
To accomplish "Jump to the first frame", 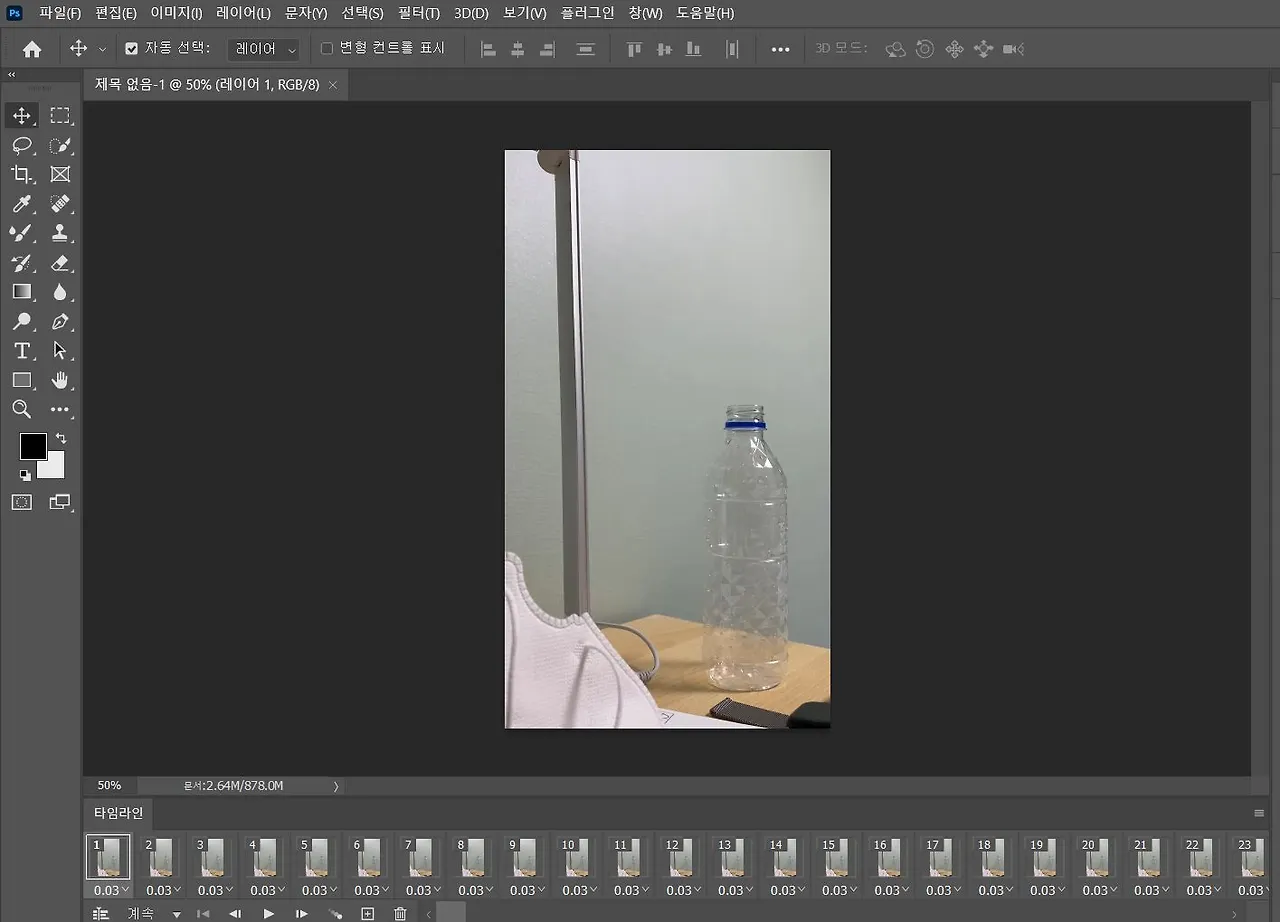I will [x=203, y=914].
